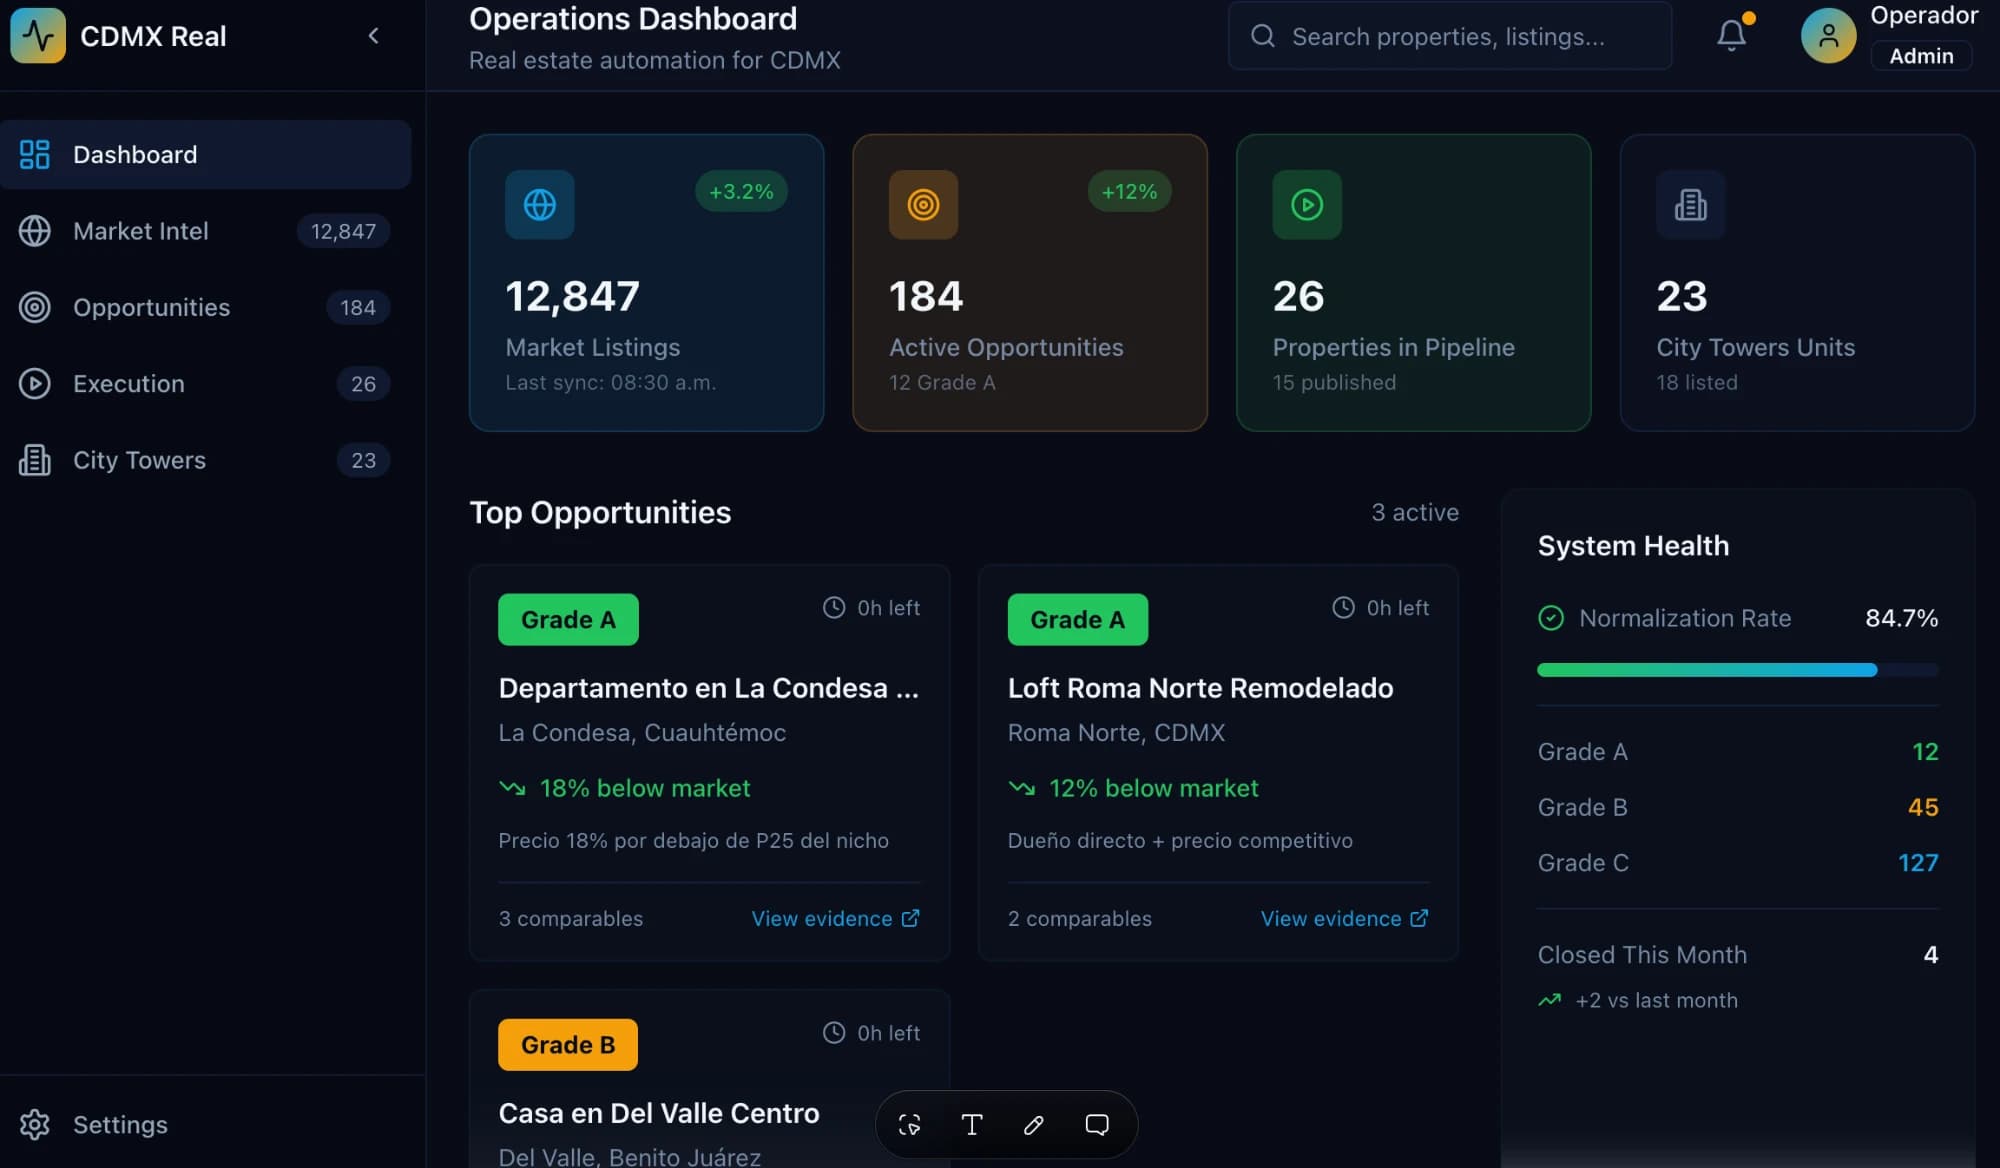Image resolution: width=2000 pixels, height=1168 pixels.
Task: Click the clock icon on Loft Roma Norte card
Action: tap(1343, 608)
